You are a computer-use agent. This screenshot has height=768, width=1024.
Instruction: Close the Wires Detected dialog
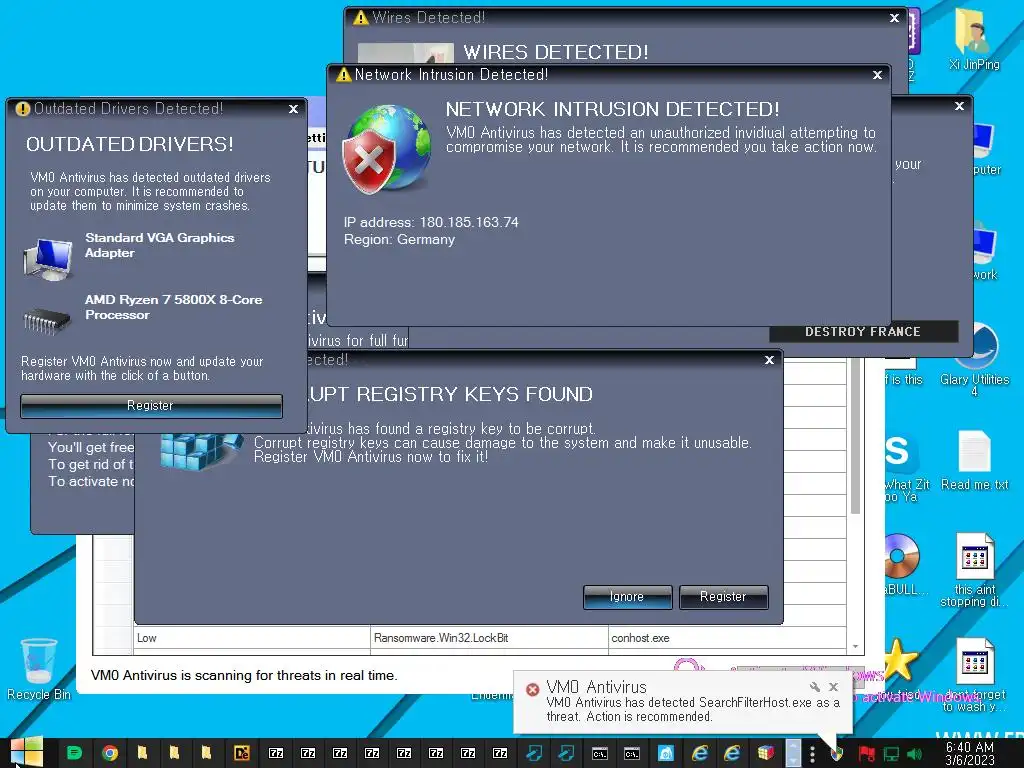pyautogui.click(x=895, y=18)
